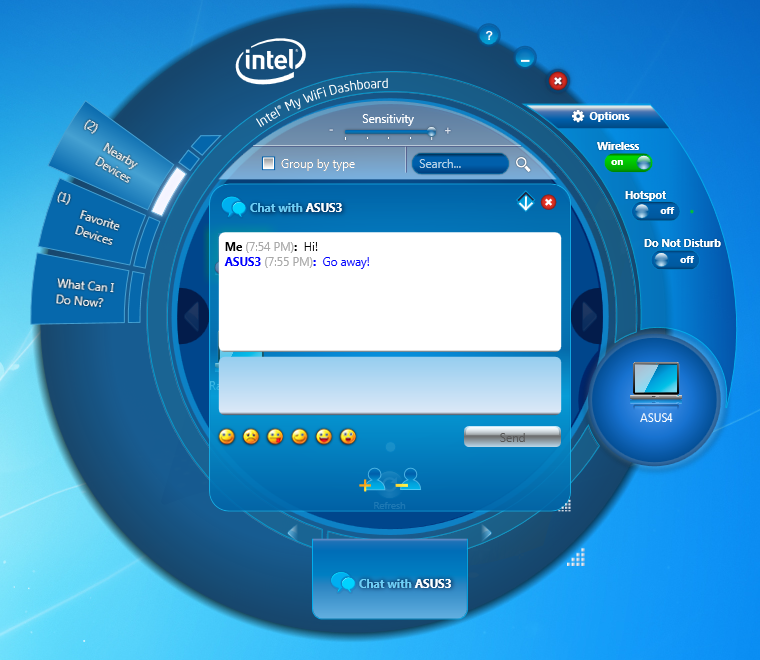Insert the tongue-out emoticon
760x660 pixels.
click(x=275, y=437)
